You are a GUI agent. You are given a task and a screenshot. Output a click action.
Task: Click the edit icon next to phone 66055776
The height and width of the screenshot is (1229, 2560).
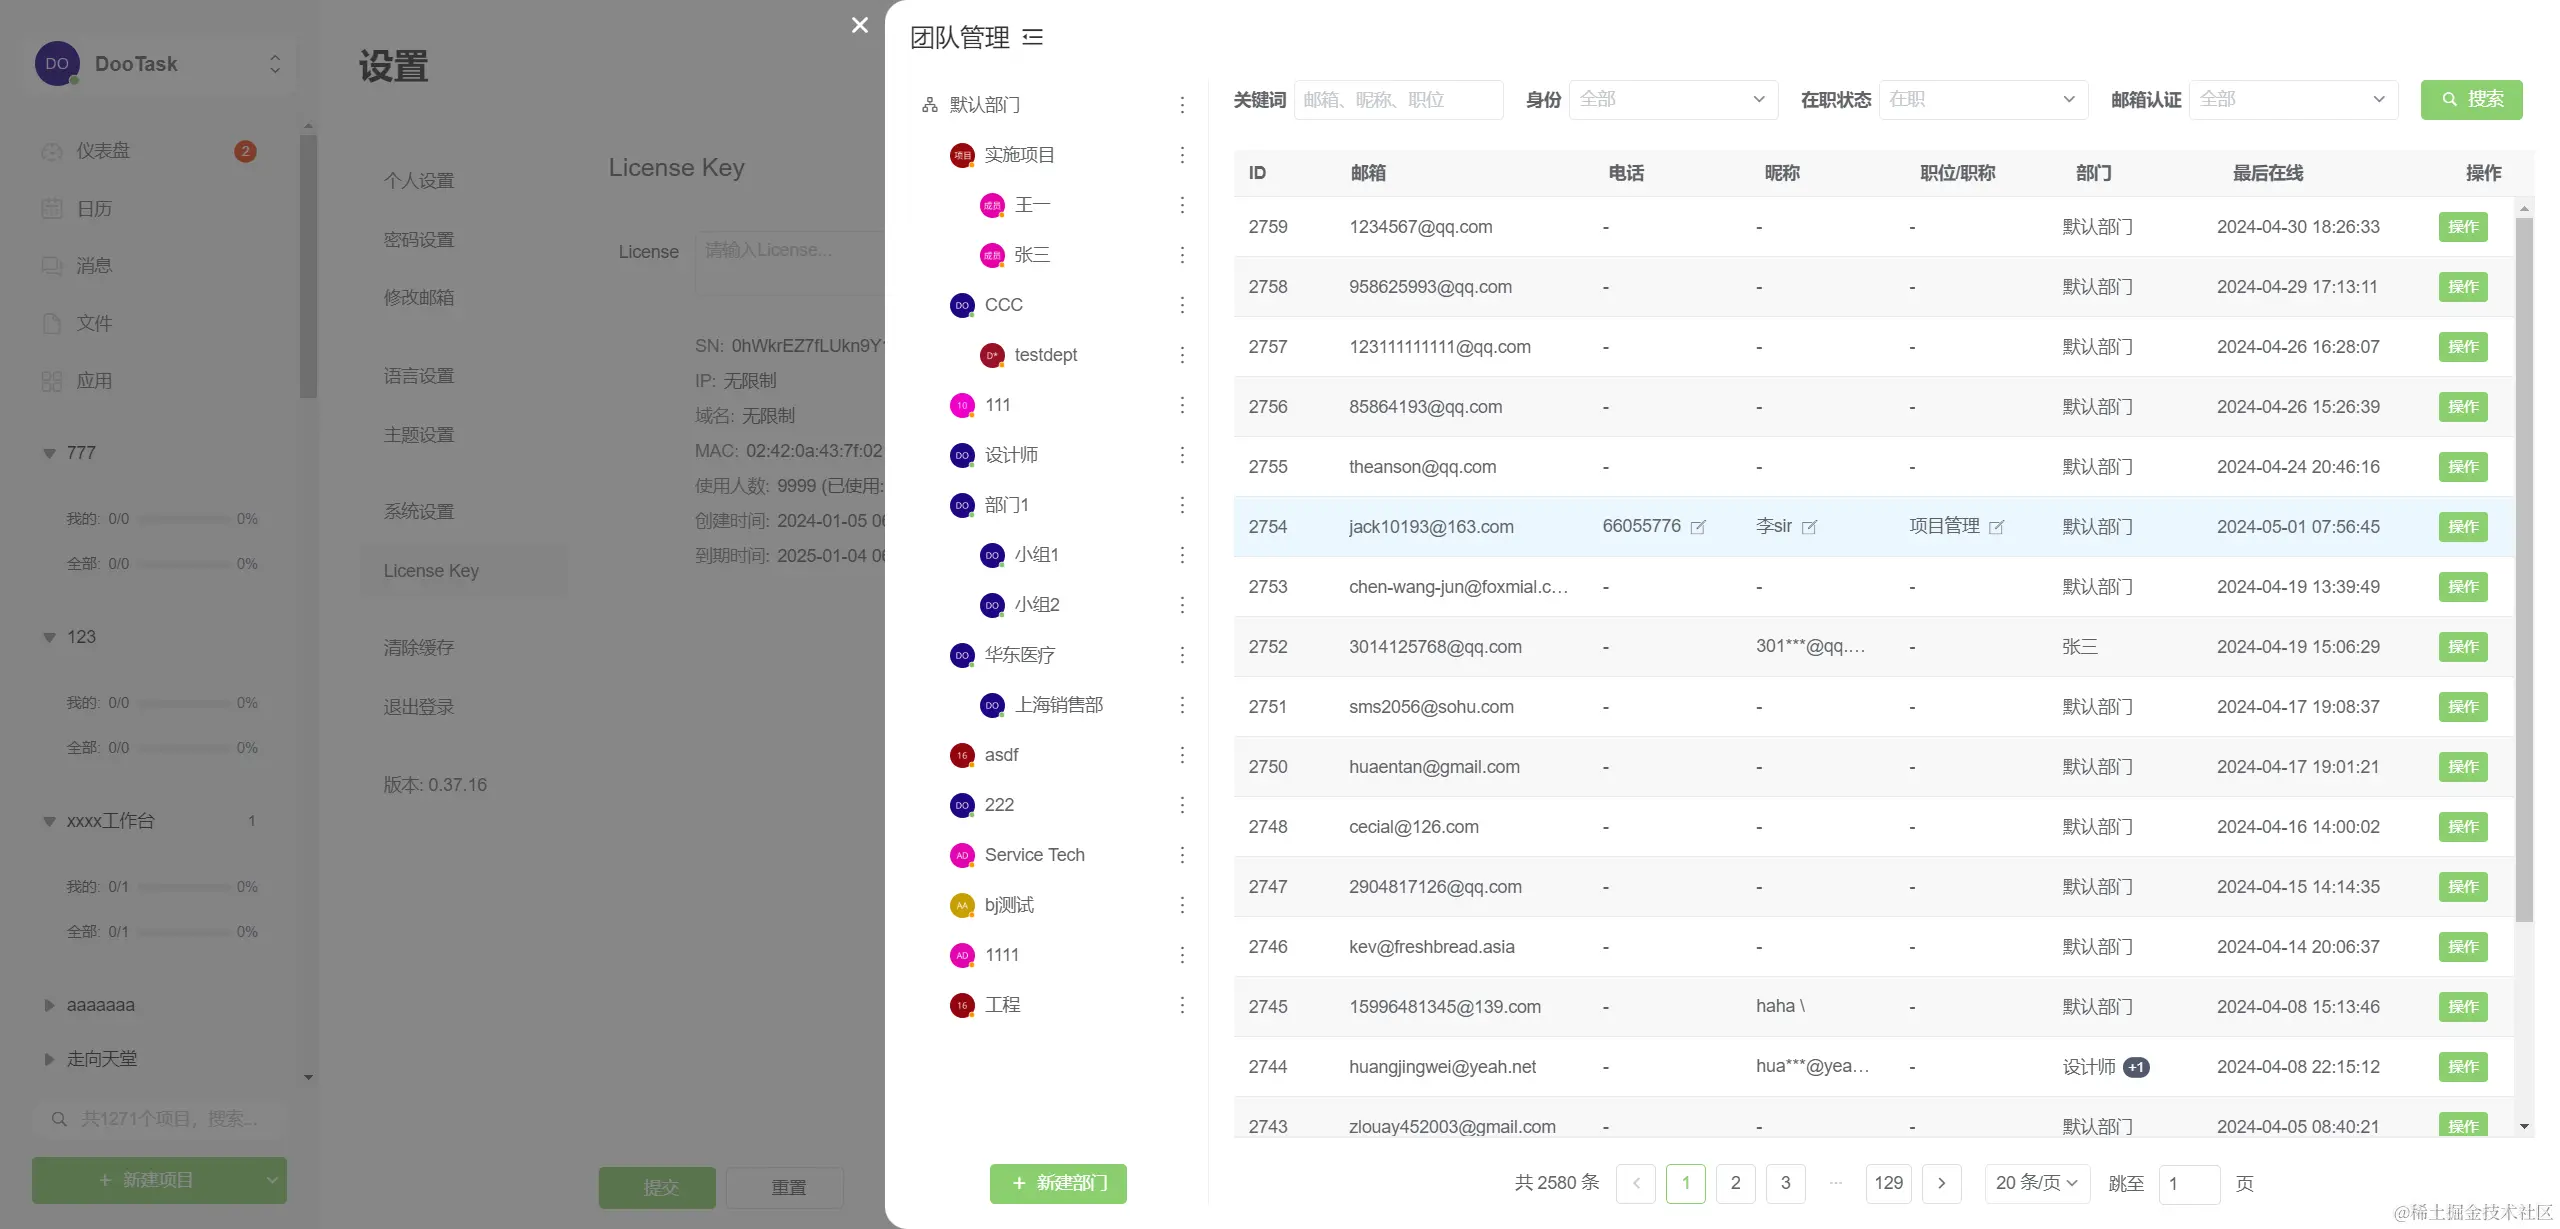tap(1698, 527)
